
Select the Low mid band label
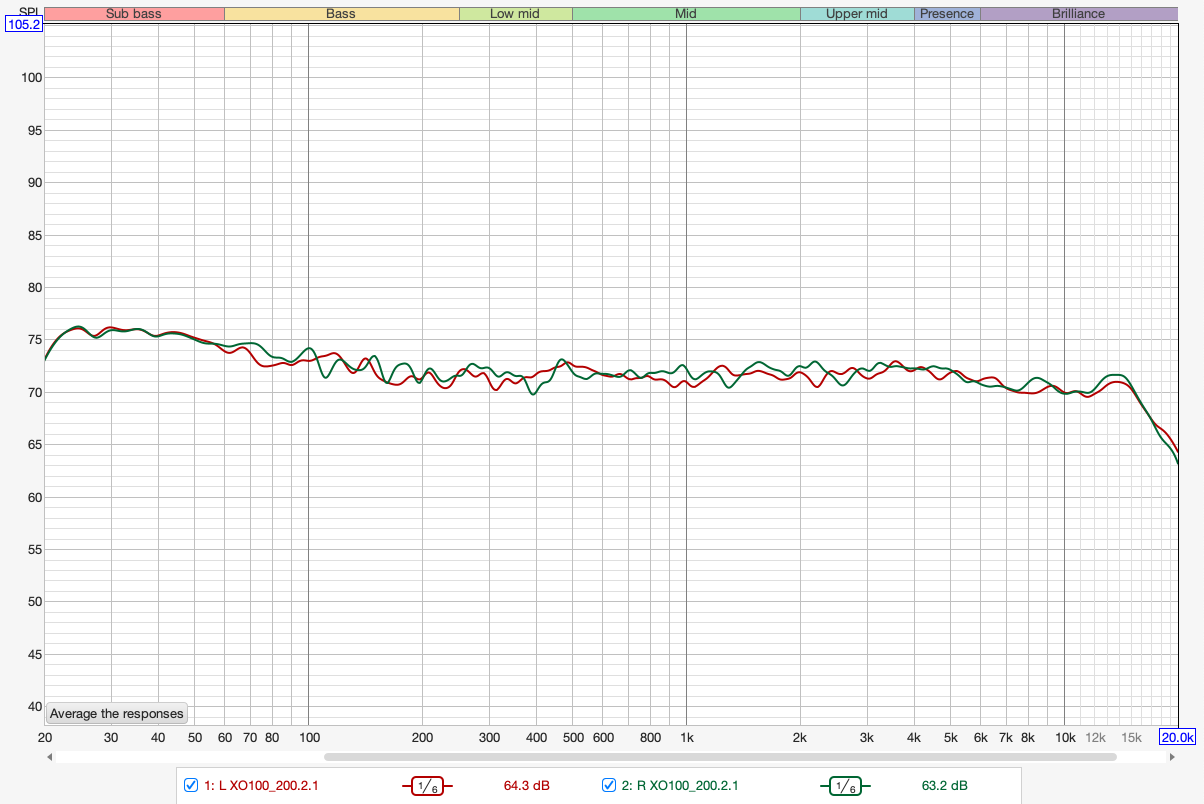coord(516,14)
